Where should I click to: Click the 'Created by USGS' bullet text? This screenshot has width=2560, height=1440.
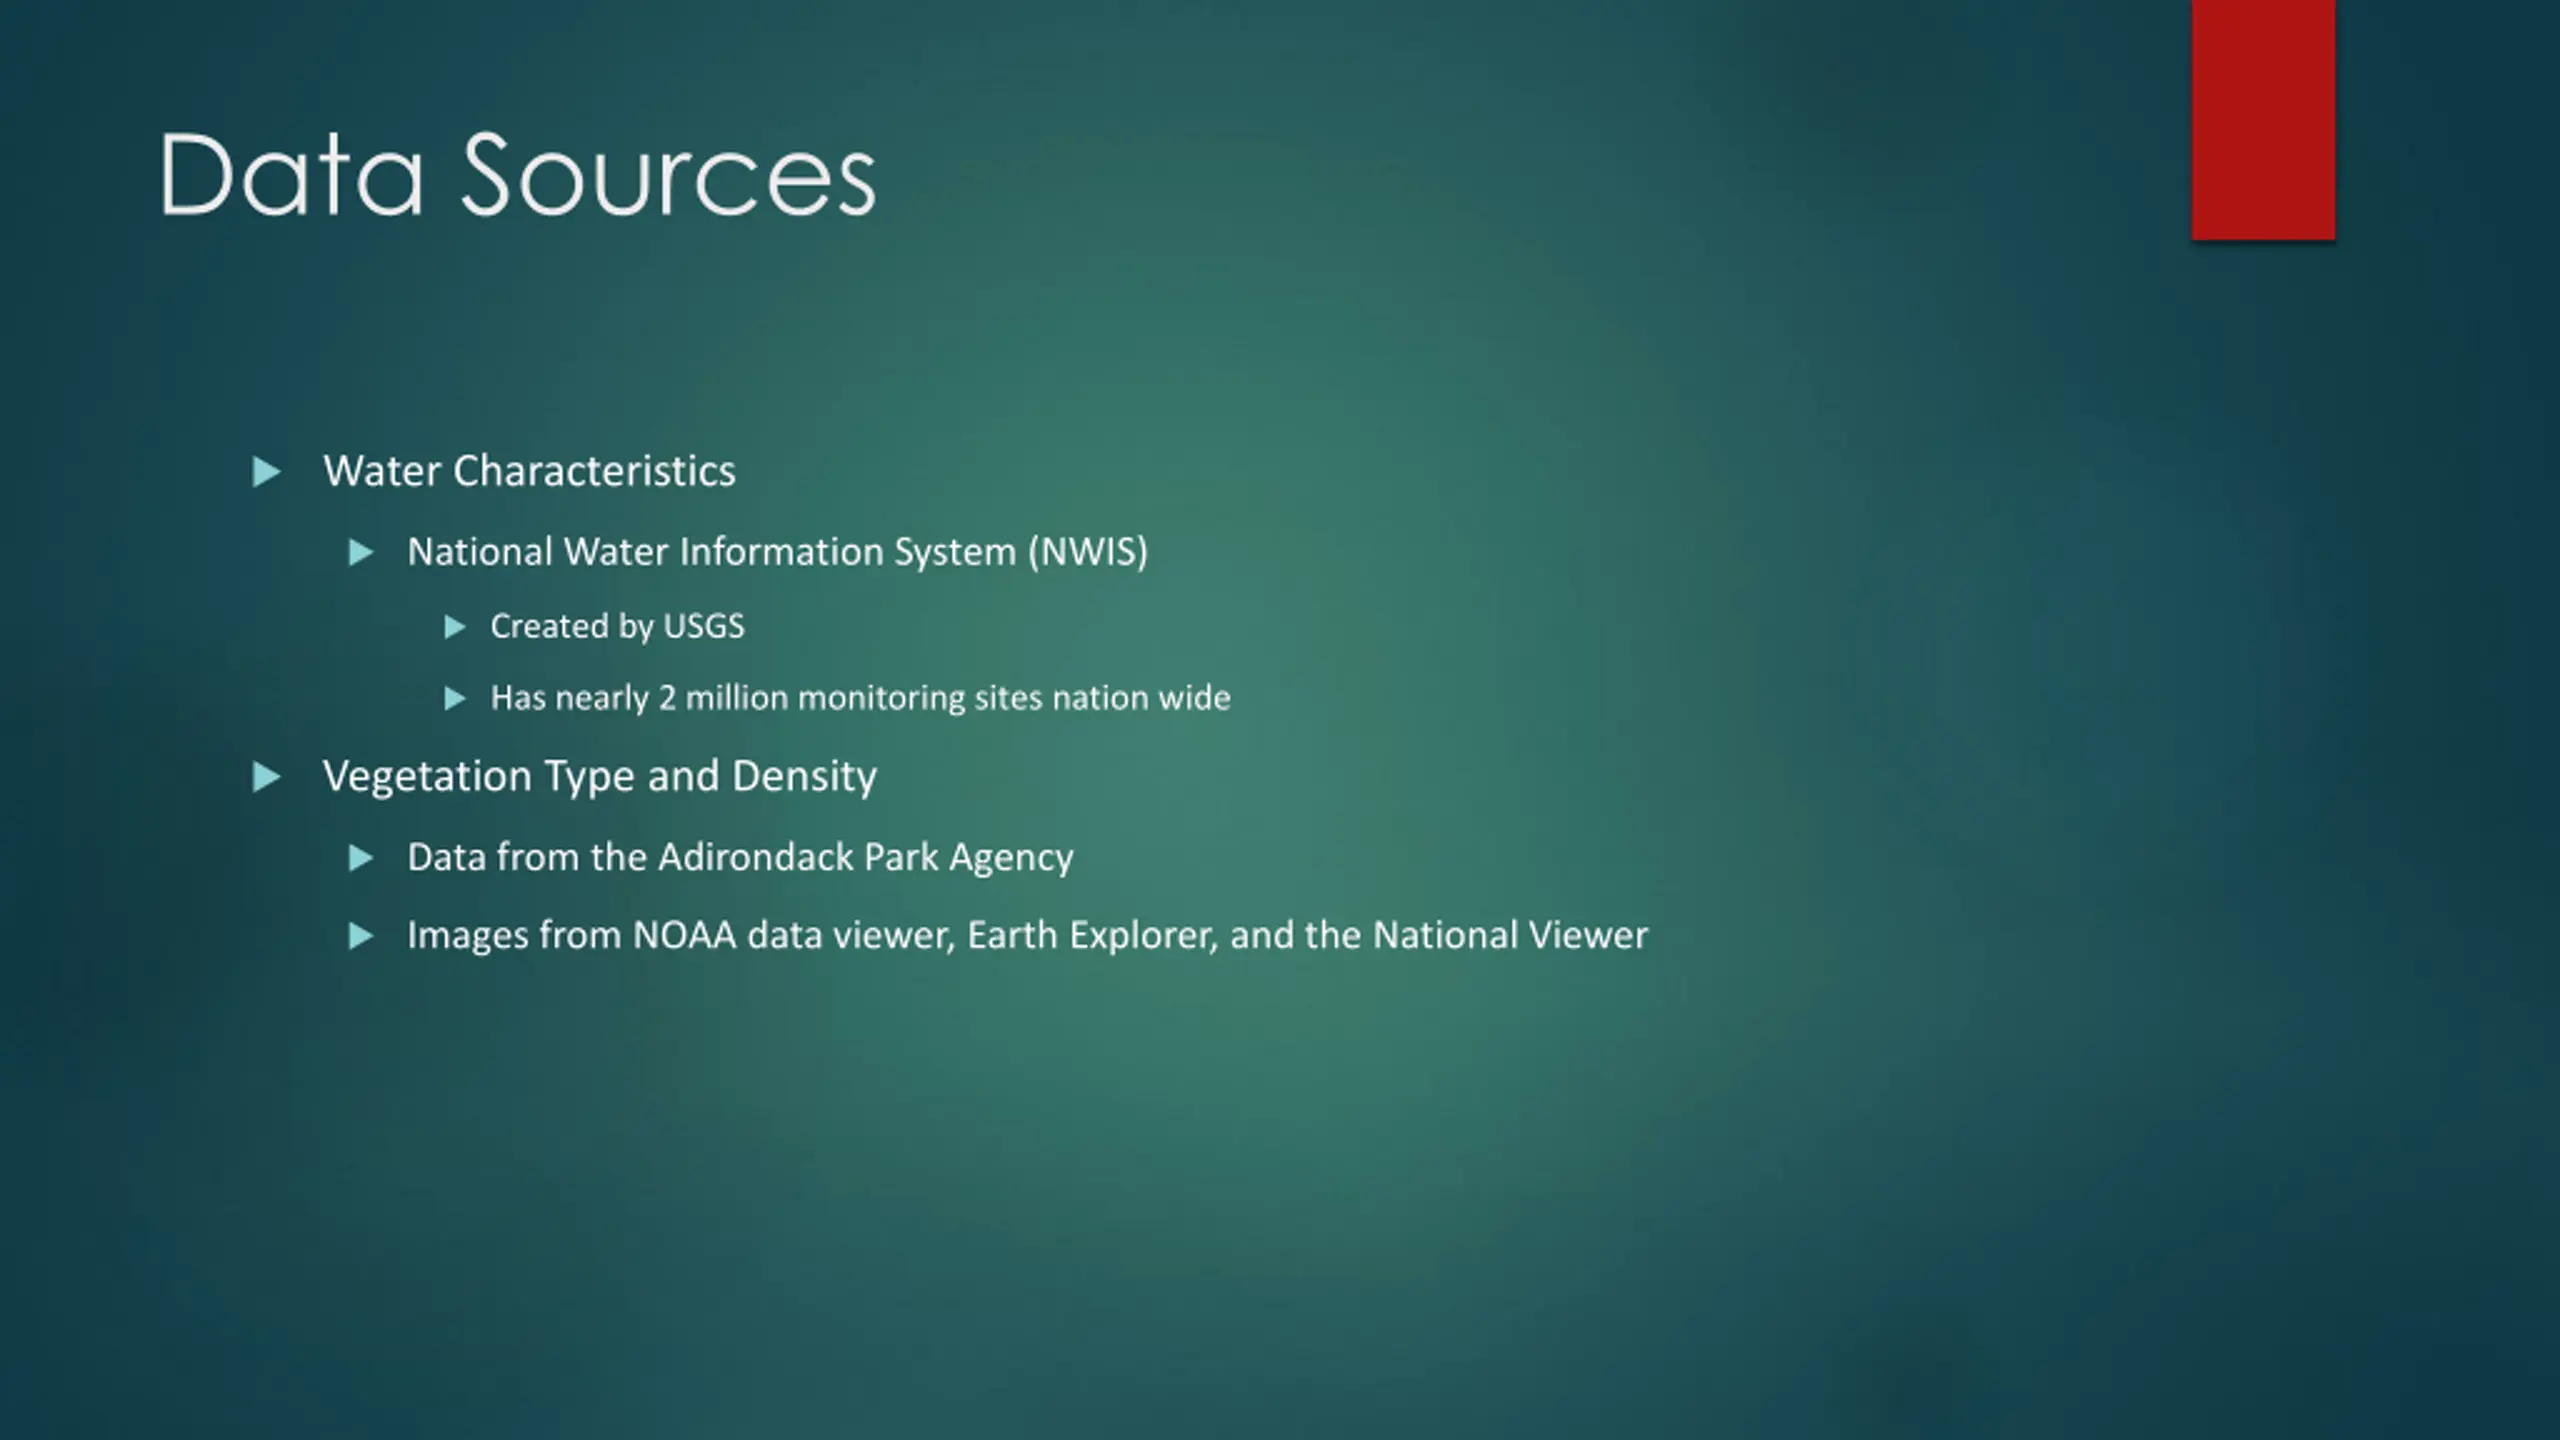tap(617, 626)
